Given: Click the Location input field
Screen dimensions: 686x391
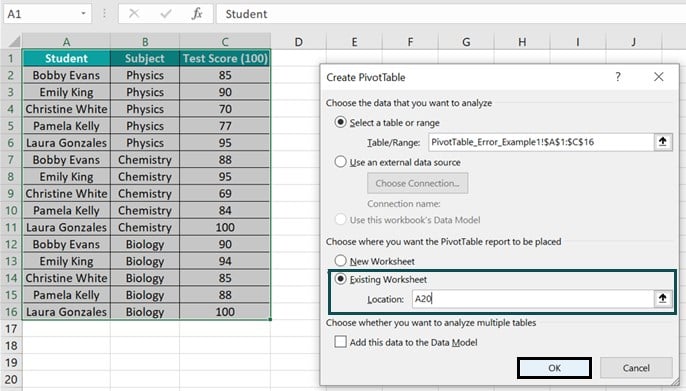Looking at the screenshot, I should click(x=532, y=299).
